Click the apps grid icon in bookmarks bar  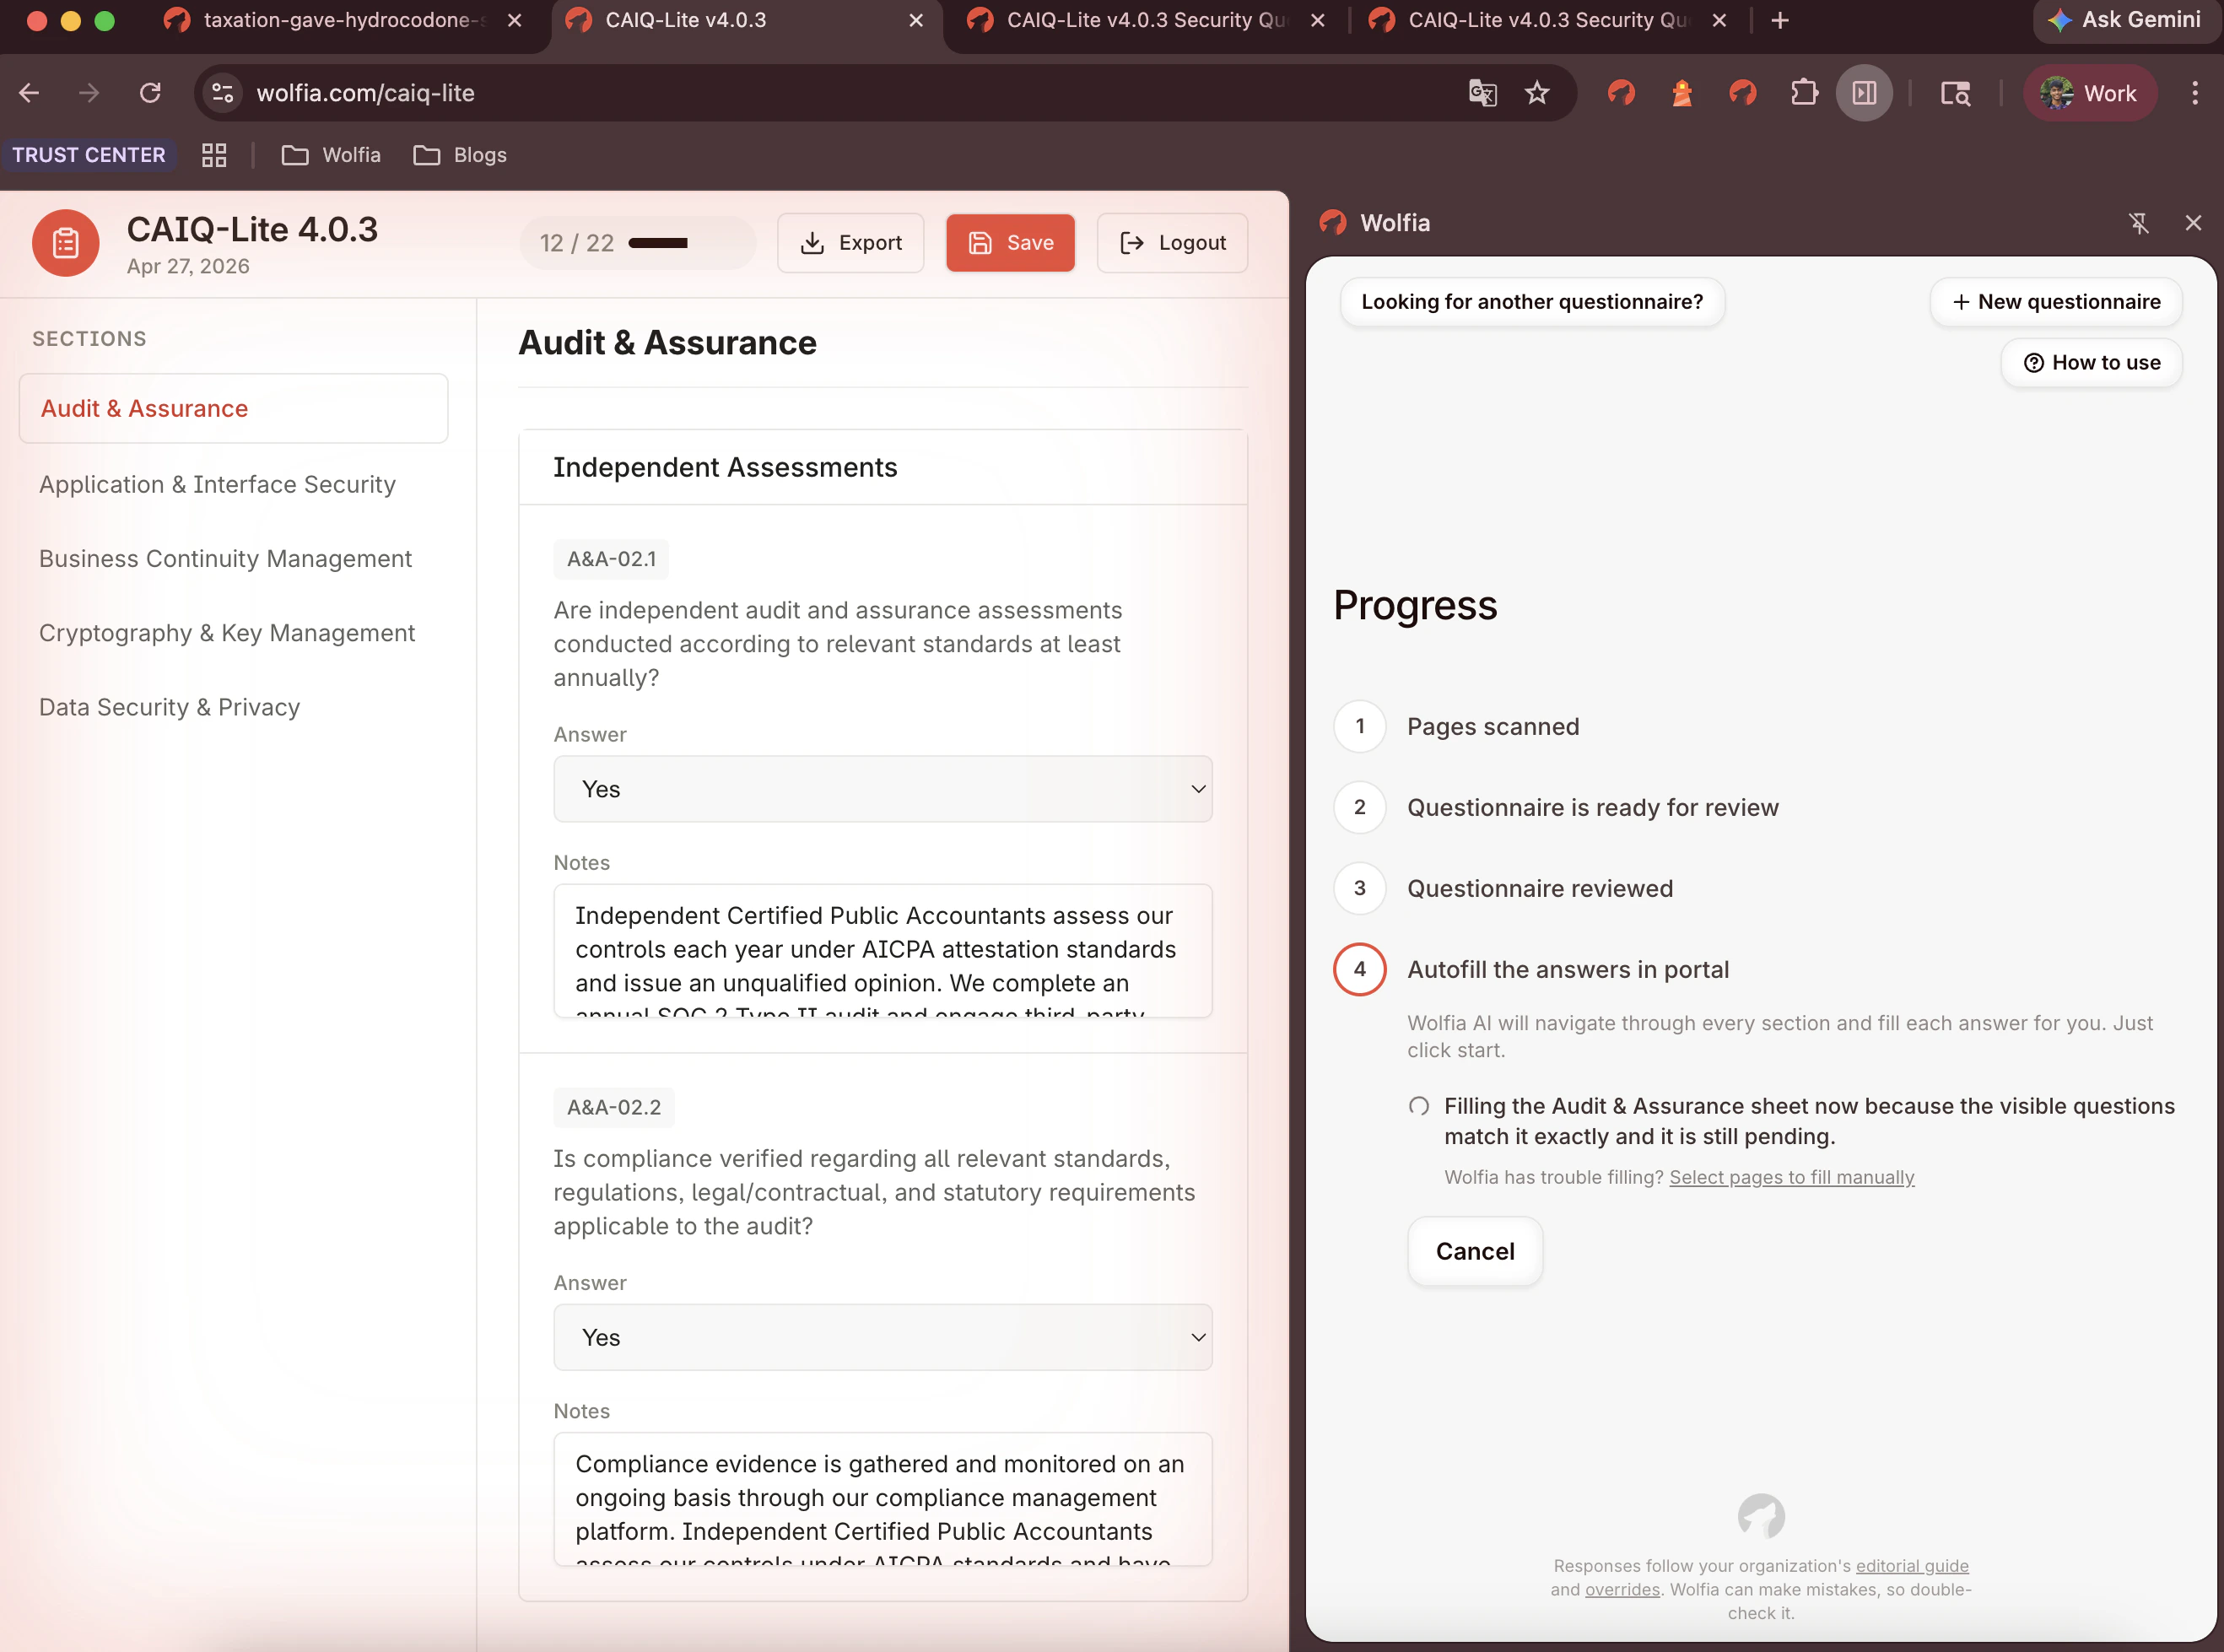pos(214,155)
